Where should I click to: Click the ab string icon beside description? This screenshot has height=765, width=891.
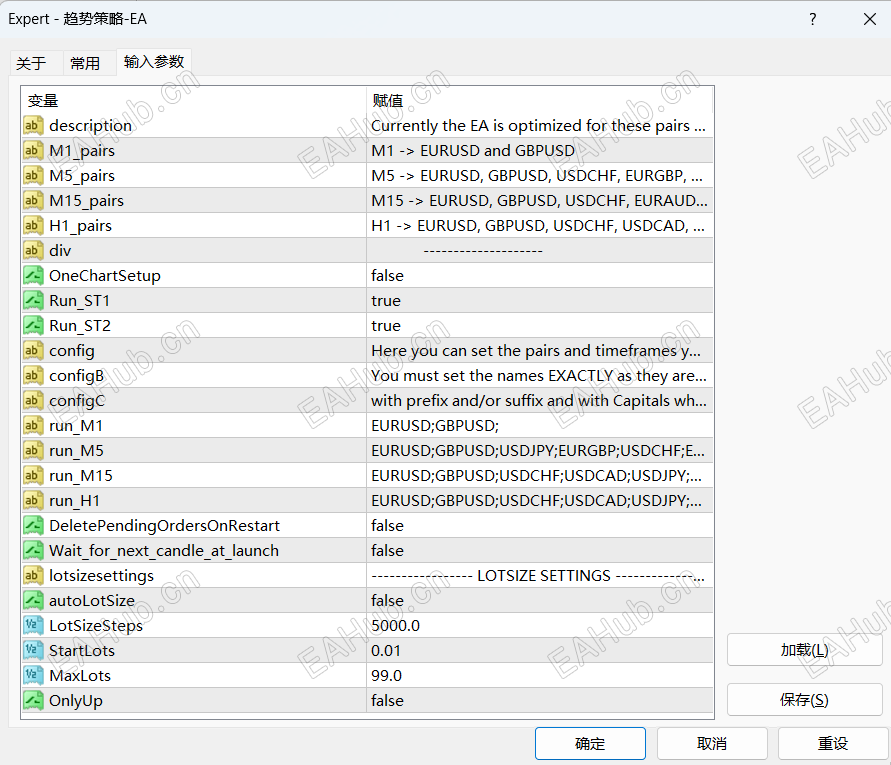33,126
